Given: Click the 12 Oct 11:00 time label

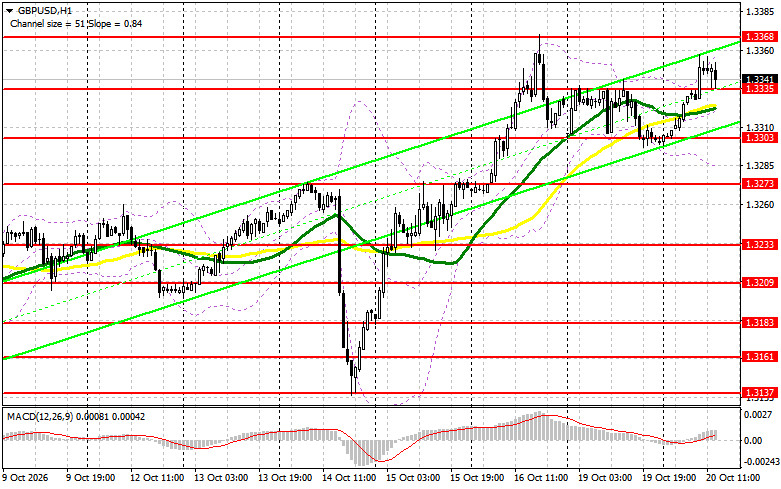Looking at the screenshot, I should [x=157, y=478].
